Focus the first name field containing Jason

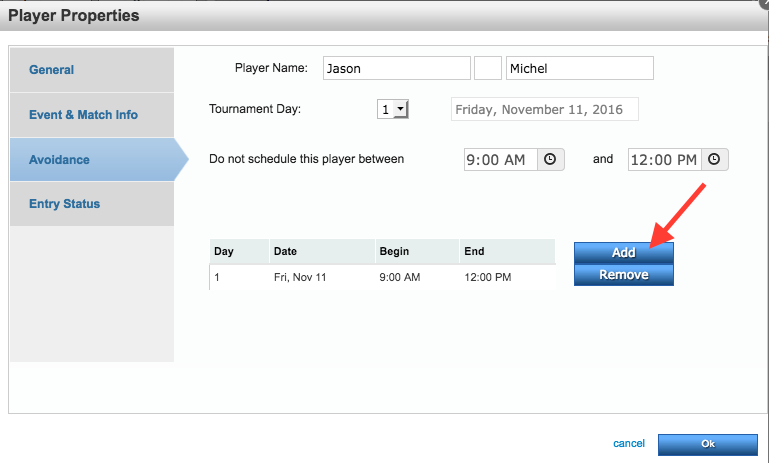pyautogui.click(x=396, y=68)
